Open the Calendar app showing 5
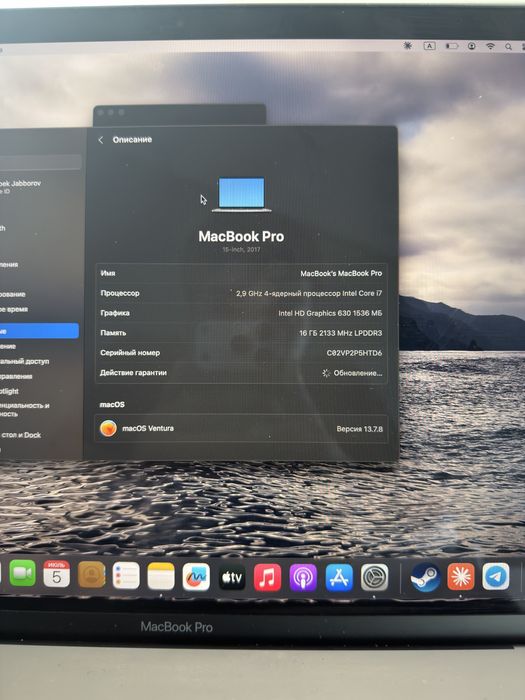 (x=57, y=574)
